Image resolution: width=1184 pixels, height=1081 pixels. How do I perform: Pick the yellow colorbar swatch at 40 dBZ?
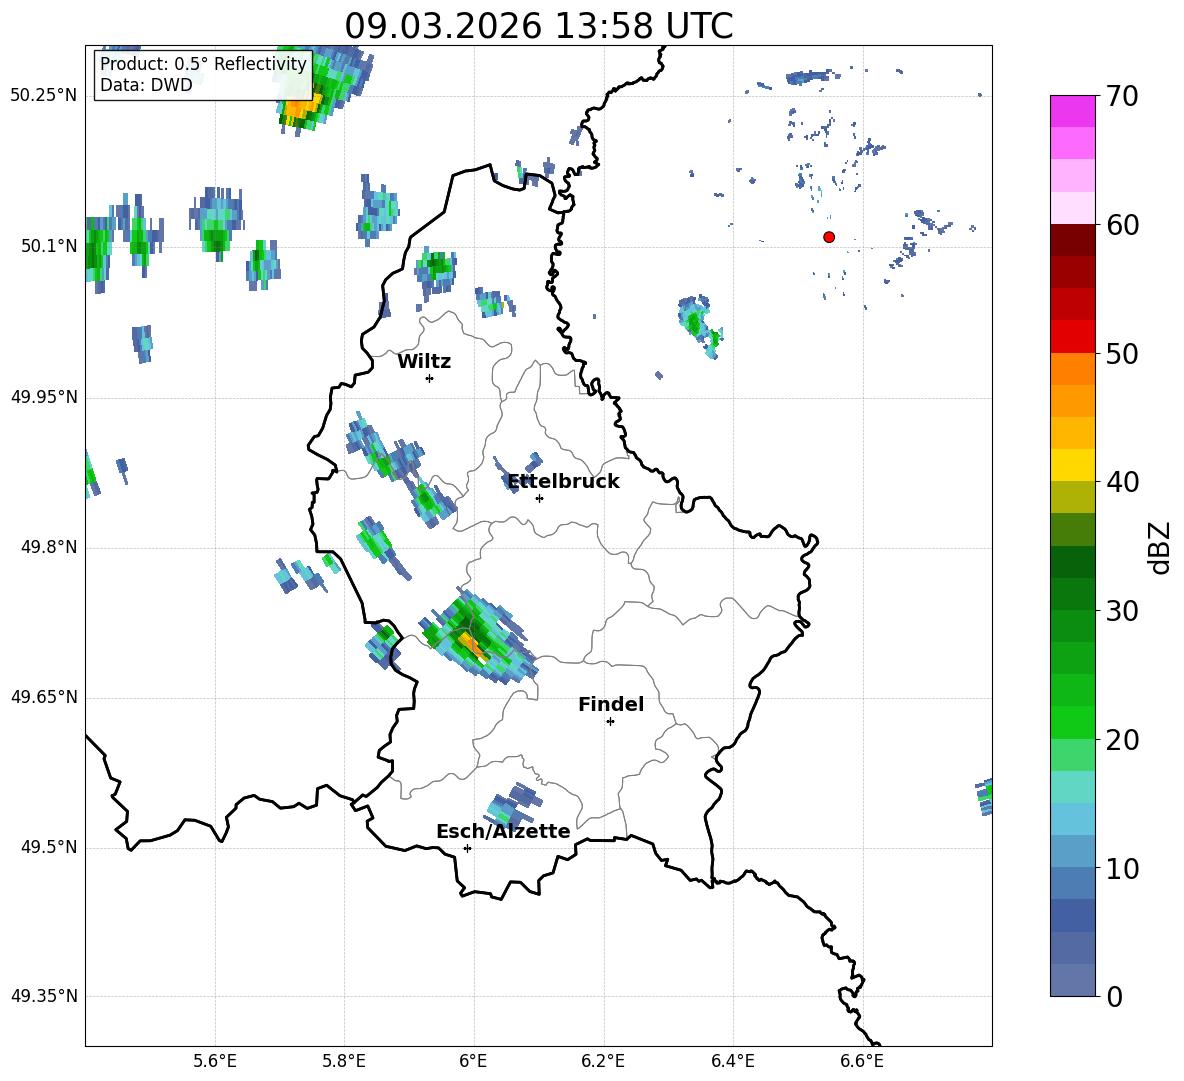click(1073, 465)
